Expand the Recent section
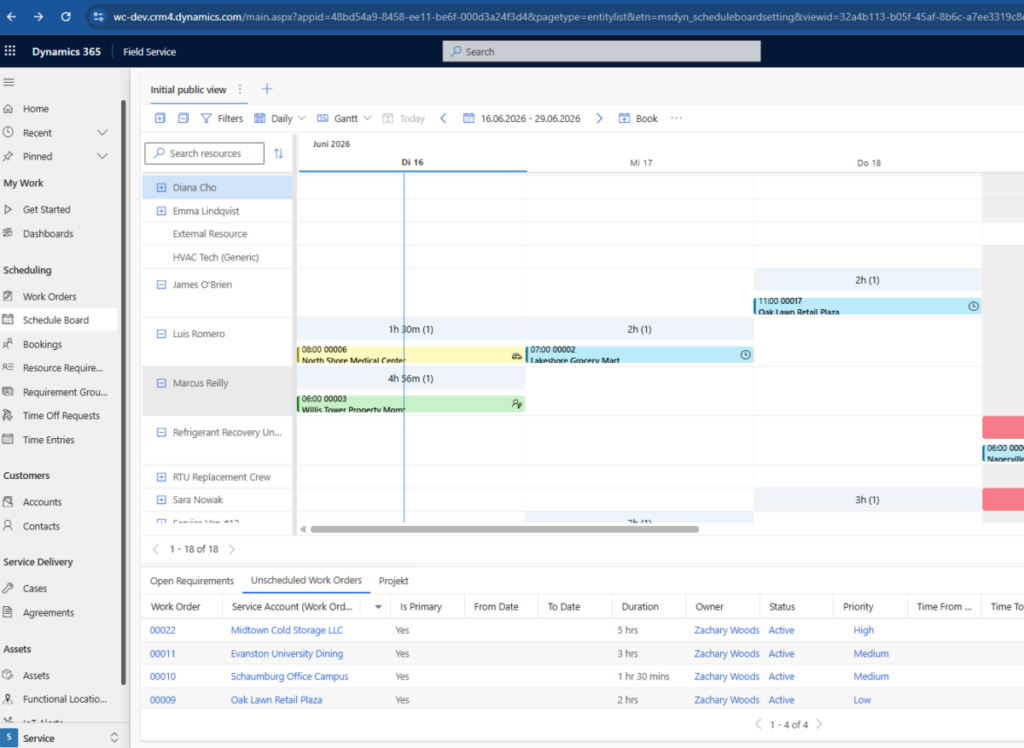1024x748 pixels. tap(102, 133)
